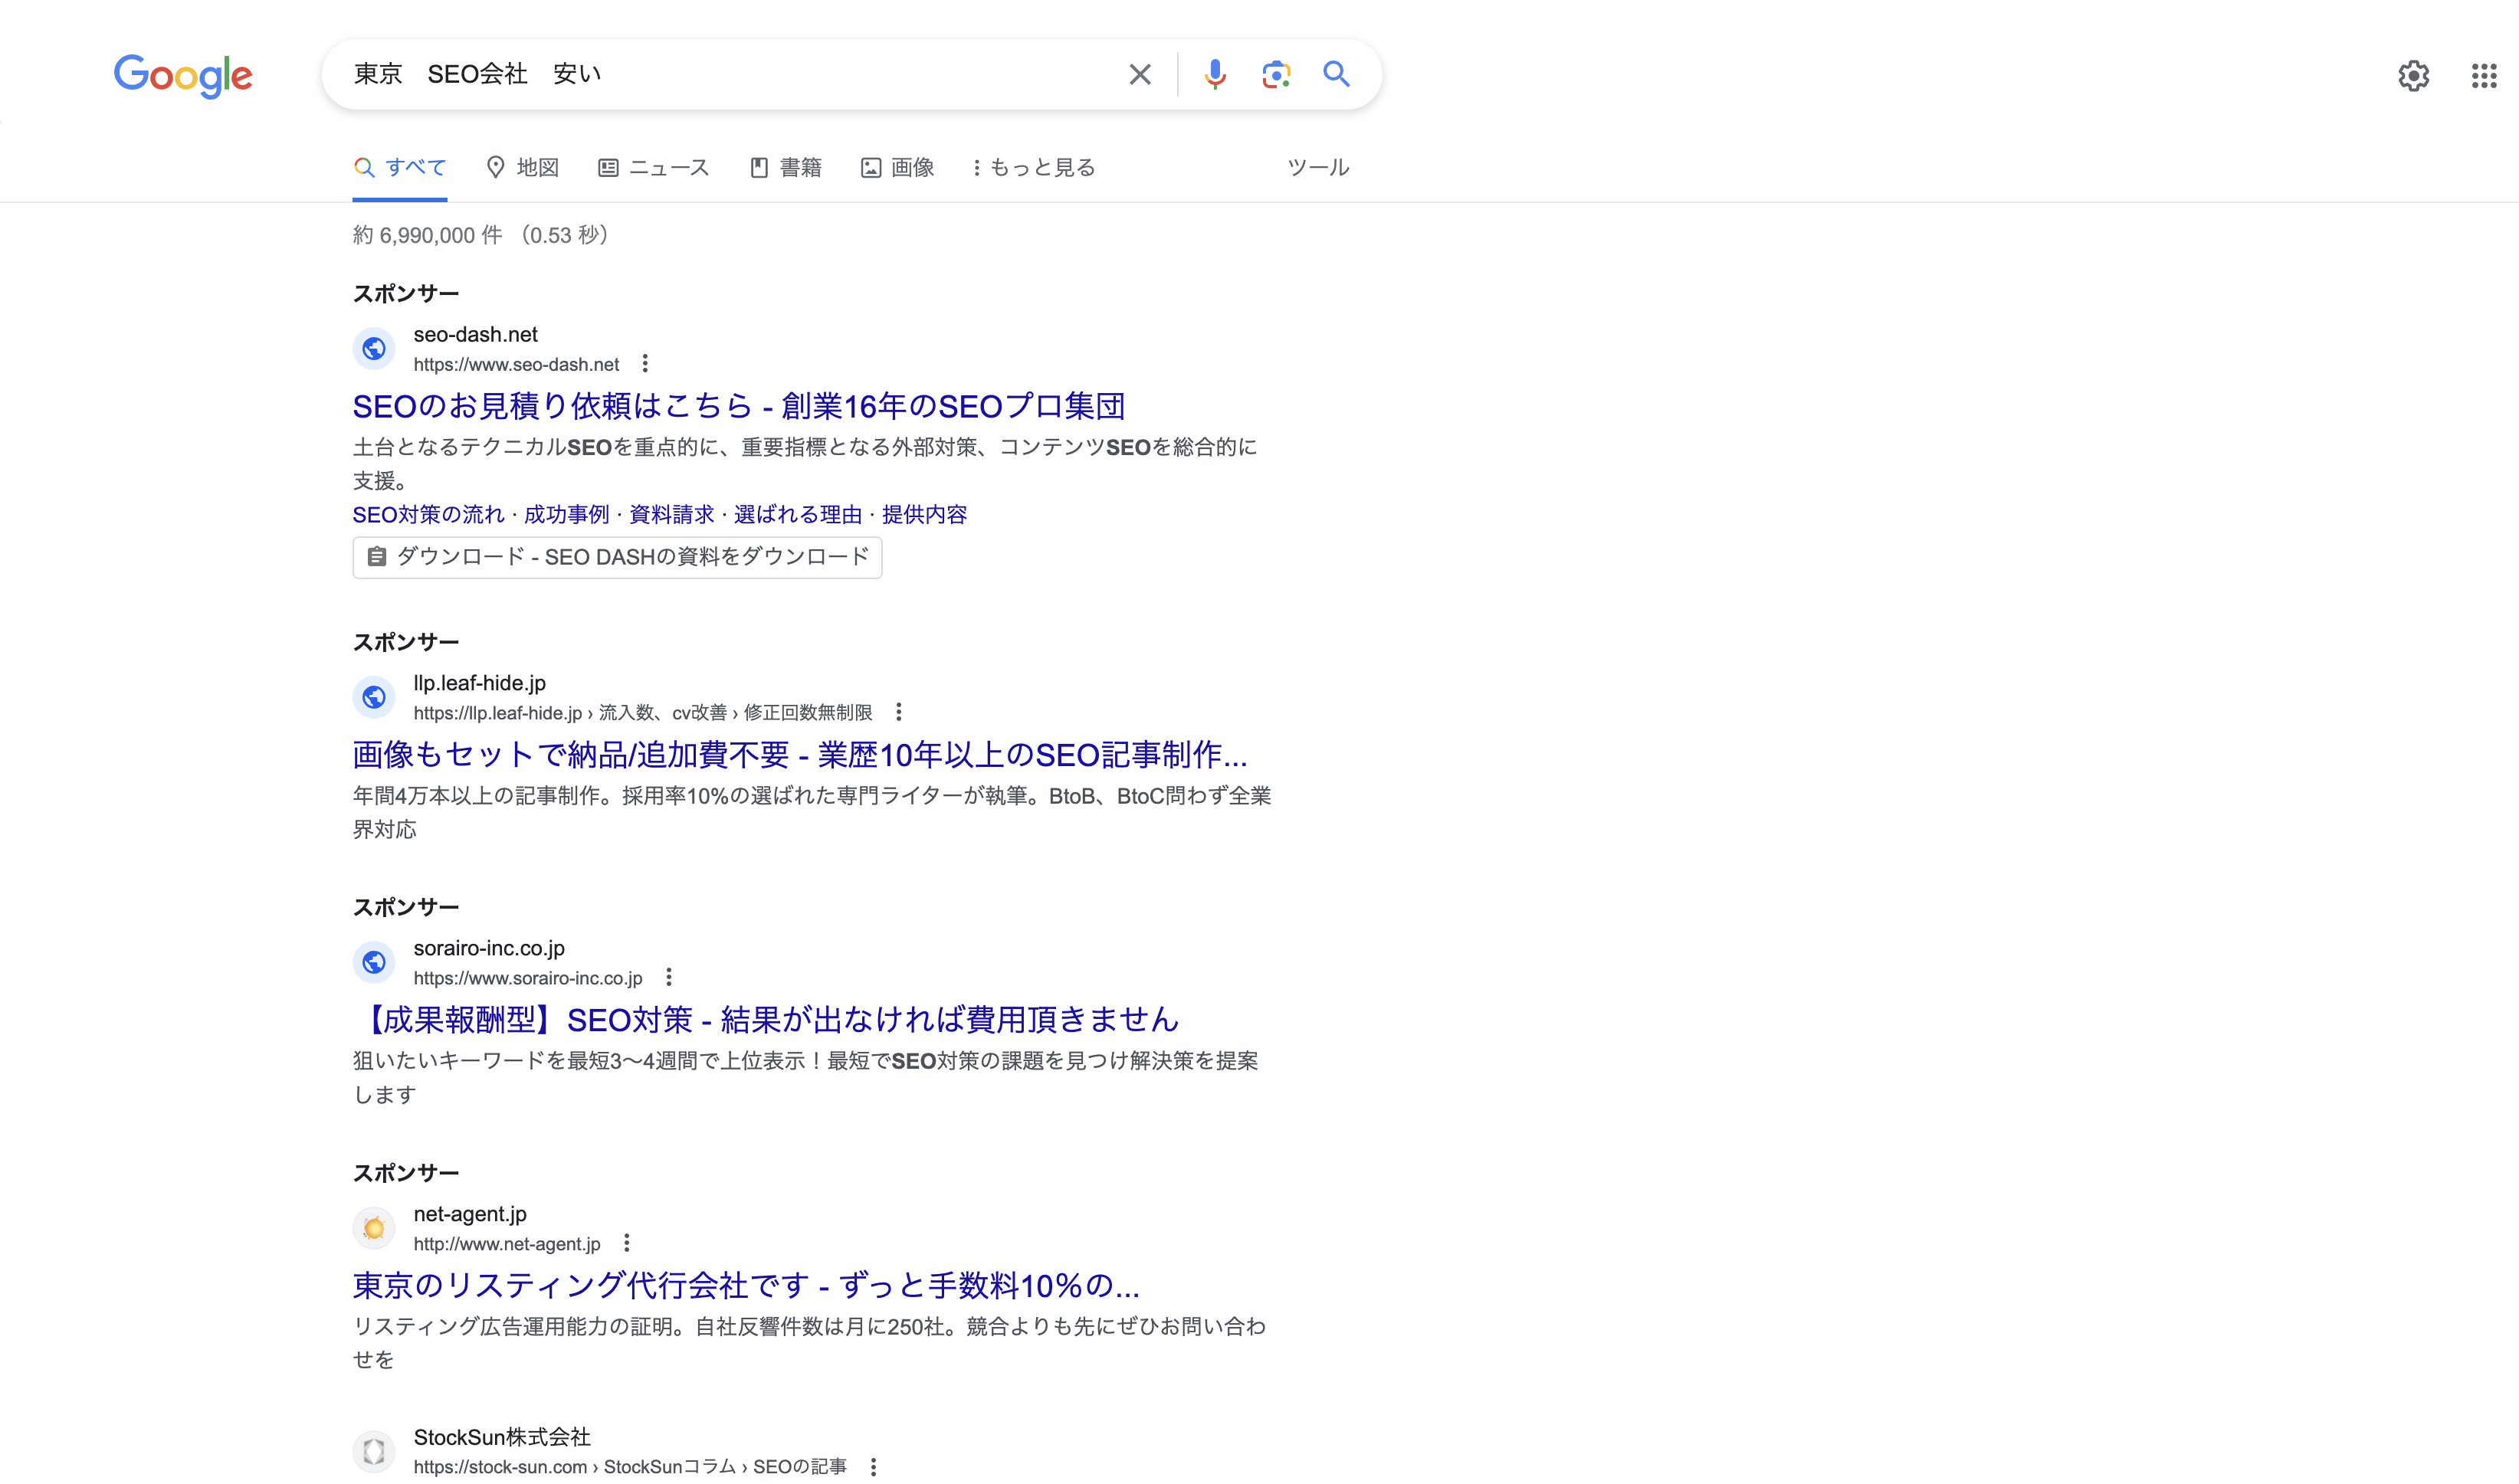
Task: Start voice search with microphone icon
Action: point(1215,74)
